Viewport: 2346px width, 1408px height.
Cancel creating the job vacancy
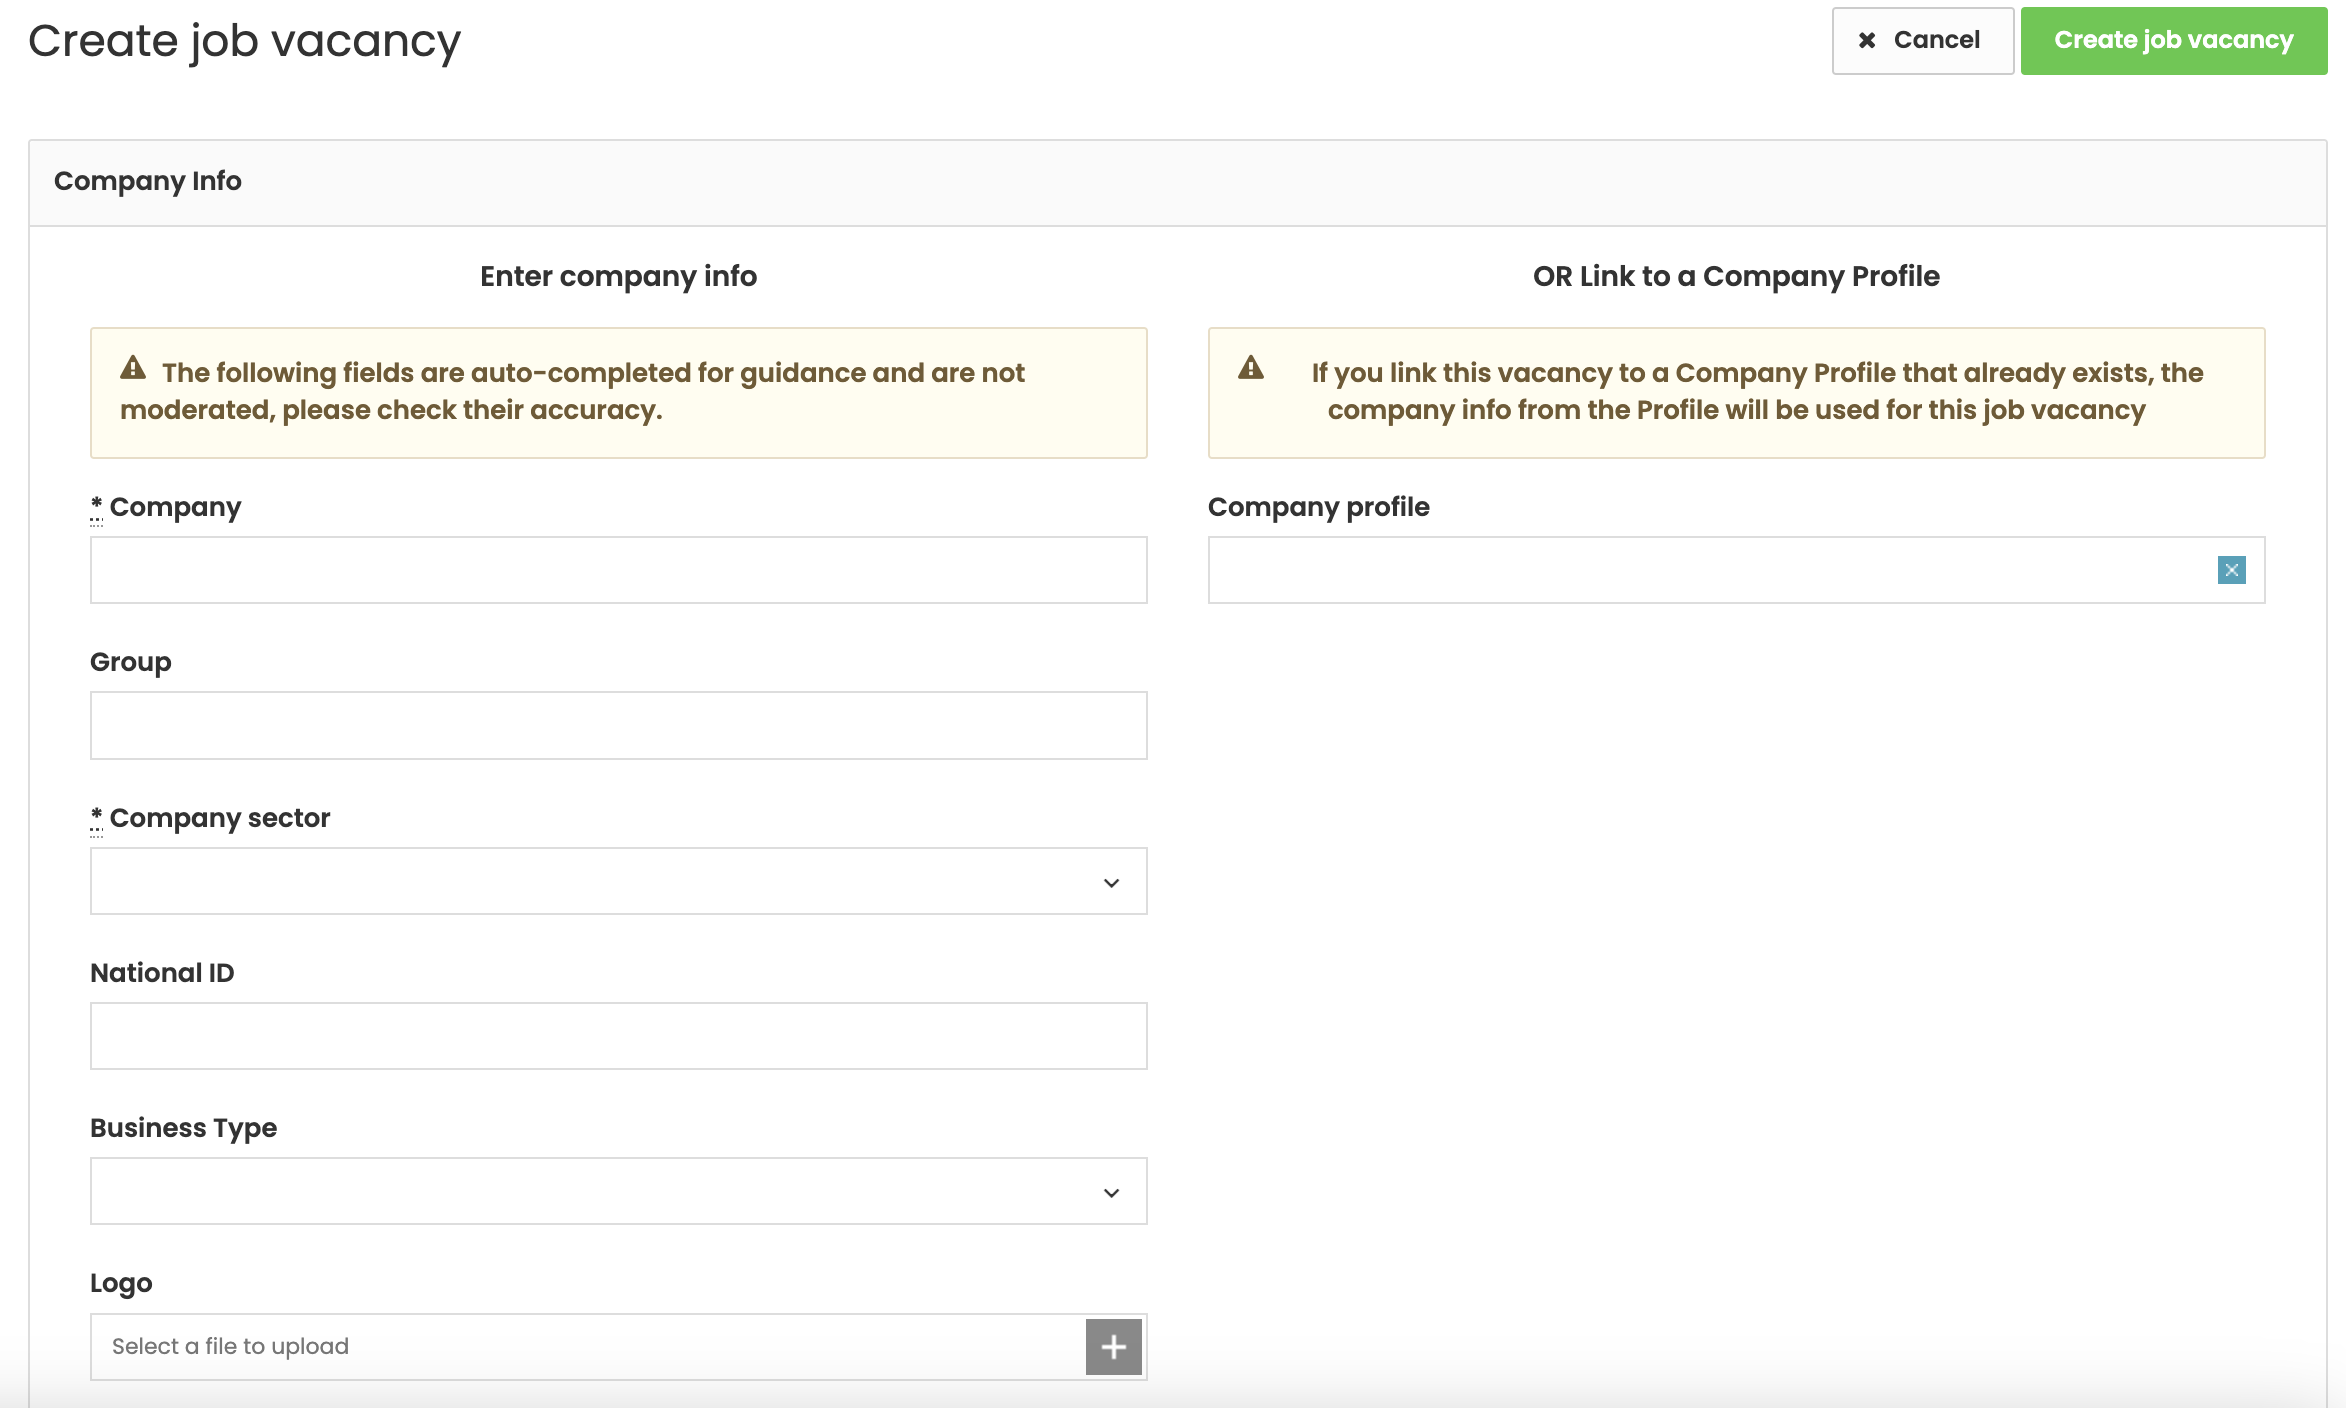pyautogui.click(x=1921, y=40)
